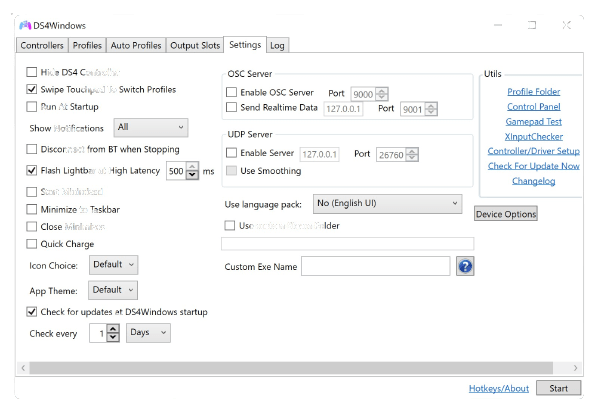Image resolution: width=601 pixels, height=415 pixels.
Task: Click the custom folder path text field
Action: (x=347, y=244)
